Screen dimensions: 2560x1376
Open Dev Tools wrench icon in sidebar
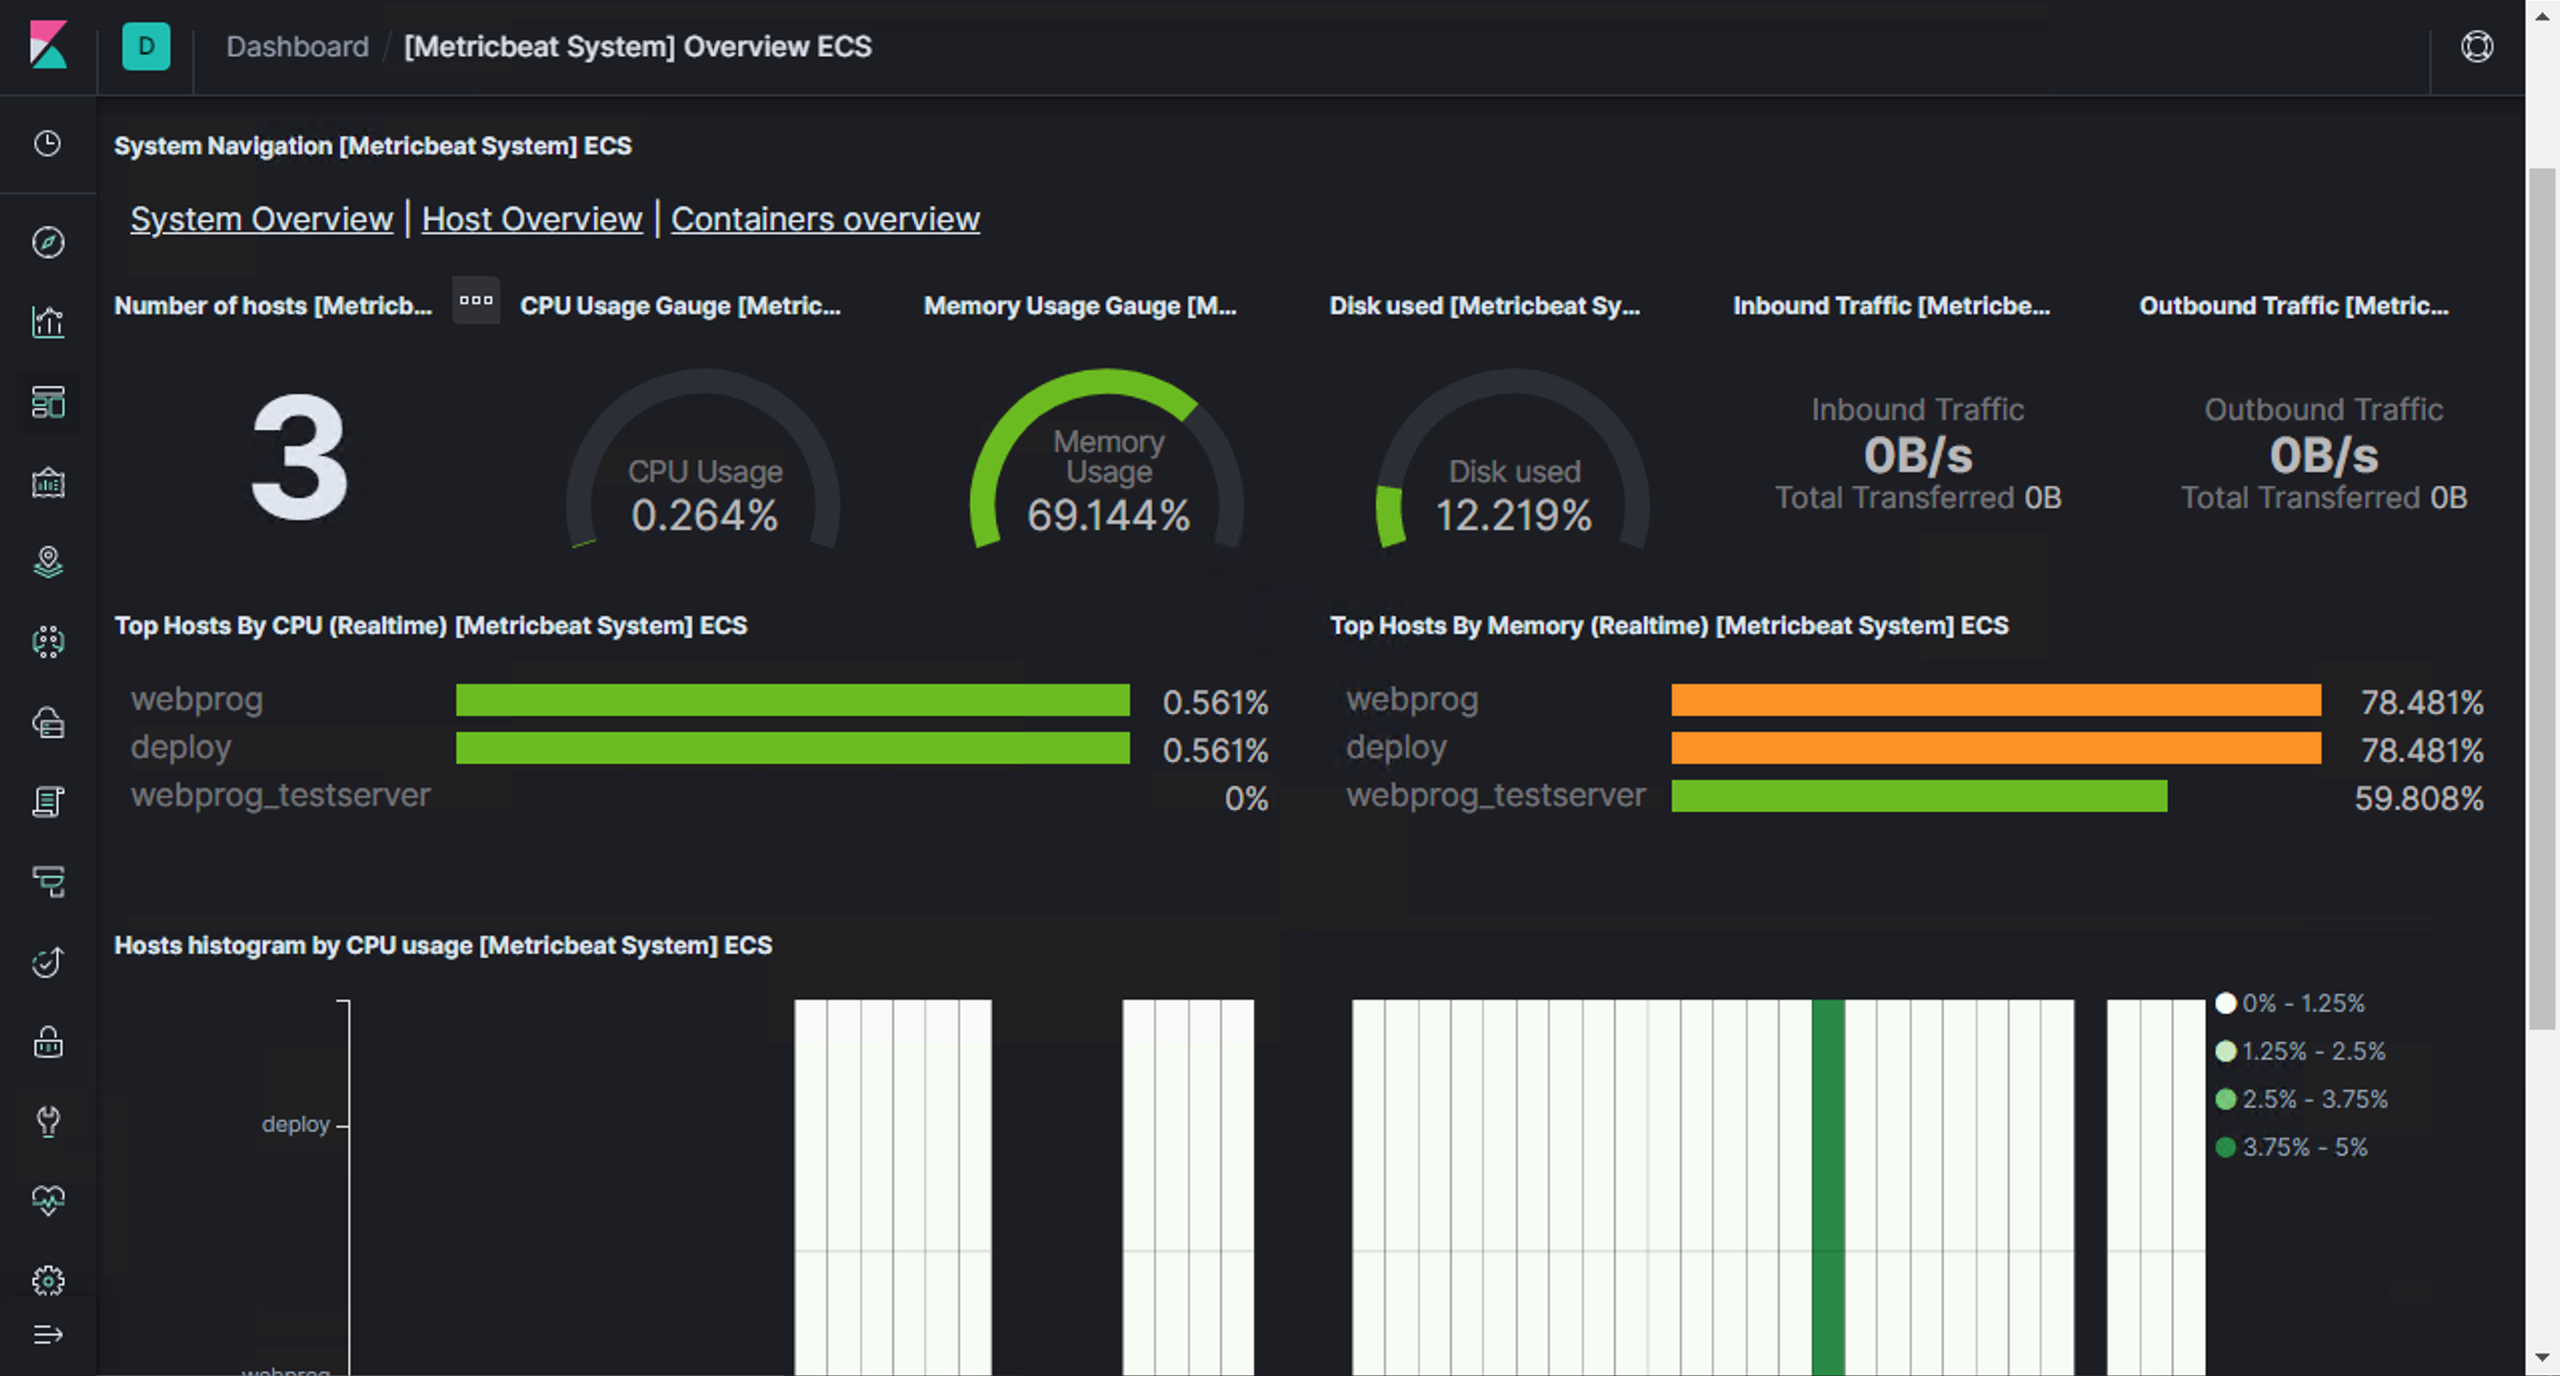pyautogui.click(x=48, y=1122)
